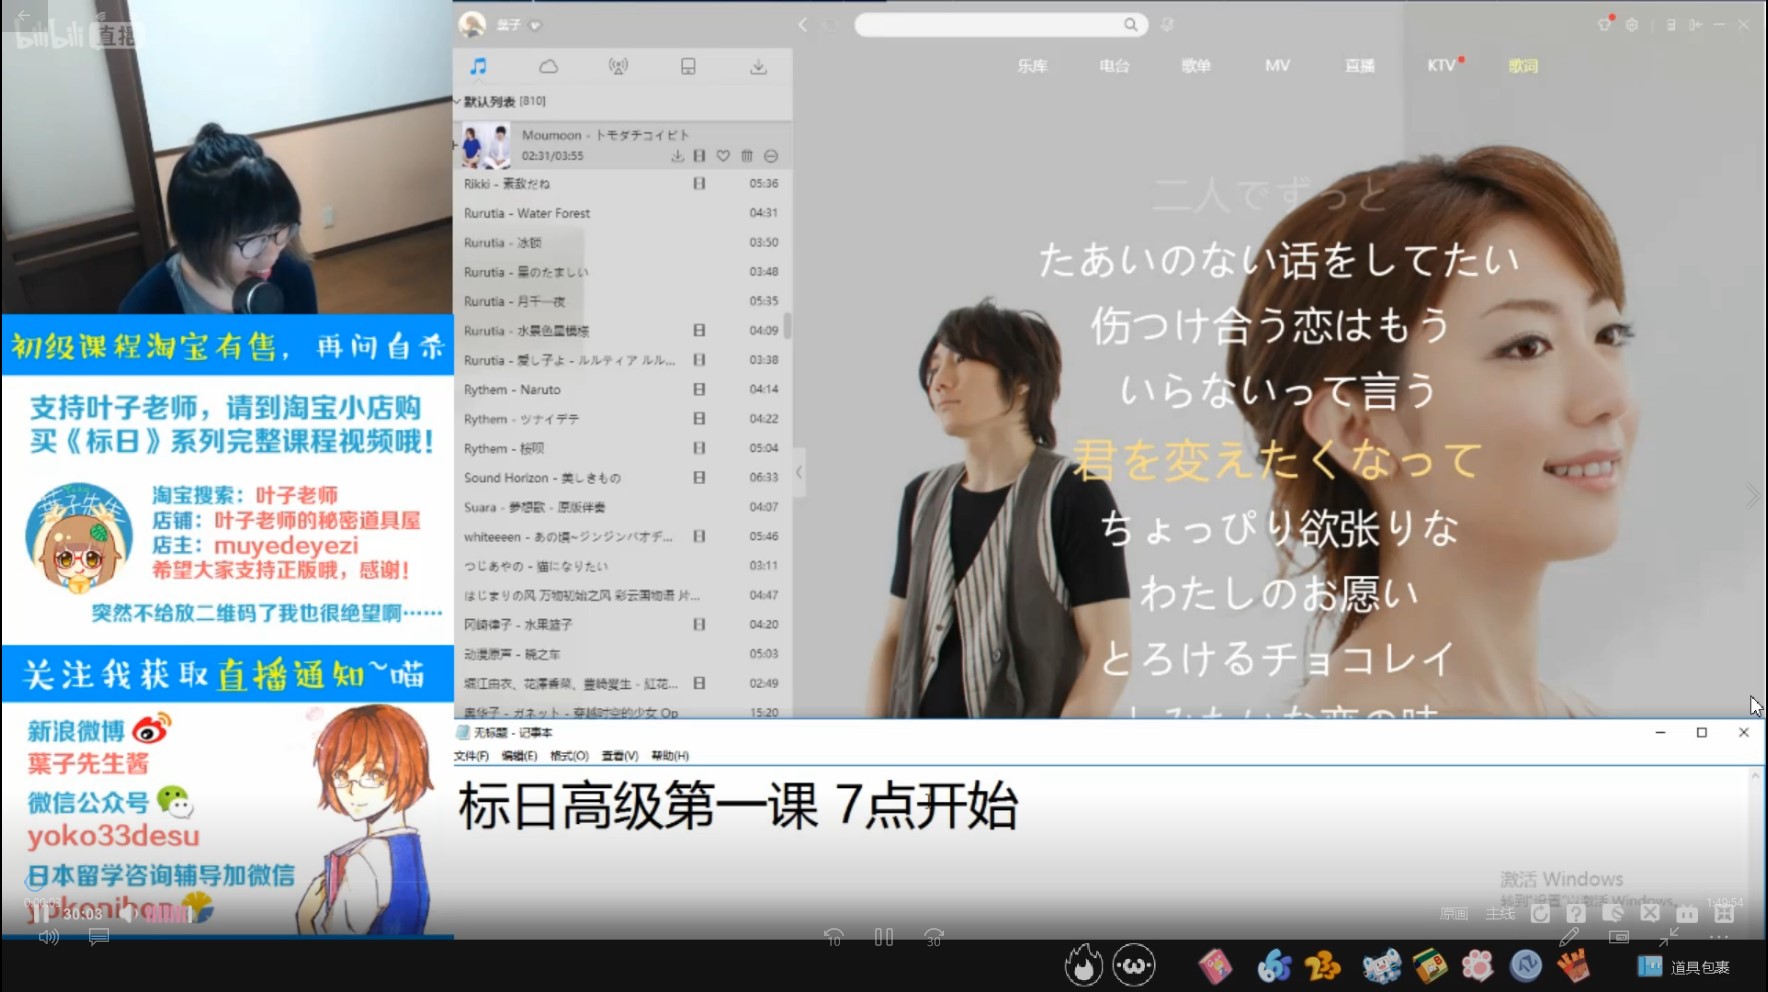1768x992 pixels.
Task: Collapse the default list 默认列表 group
Action: tap(459, 102)
